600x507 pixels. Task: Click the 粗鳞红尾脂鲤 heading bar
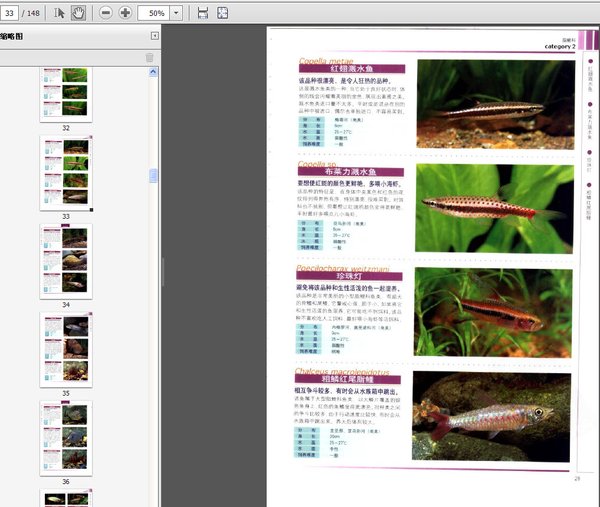[348, 379]
